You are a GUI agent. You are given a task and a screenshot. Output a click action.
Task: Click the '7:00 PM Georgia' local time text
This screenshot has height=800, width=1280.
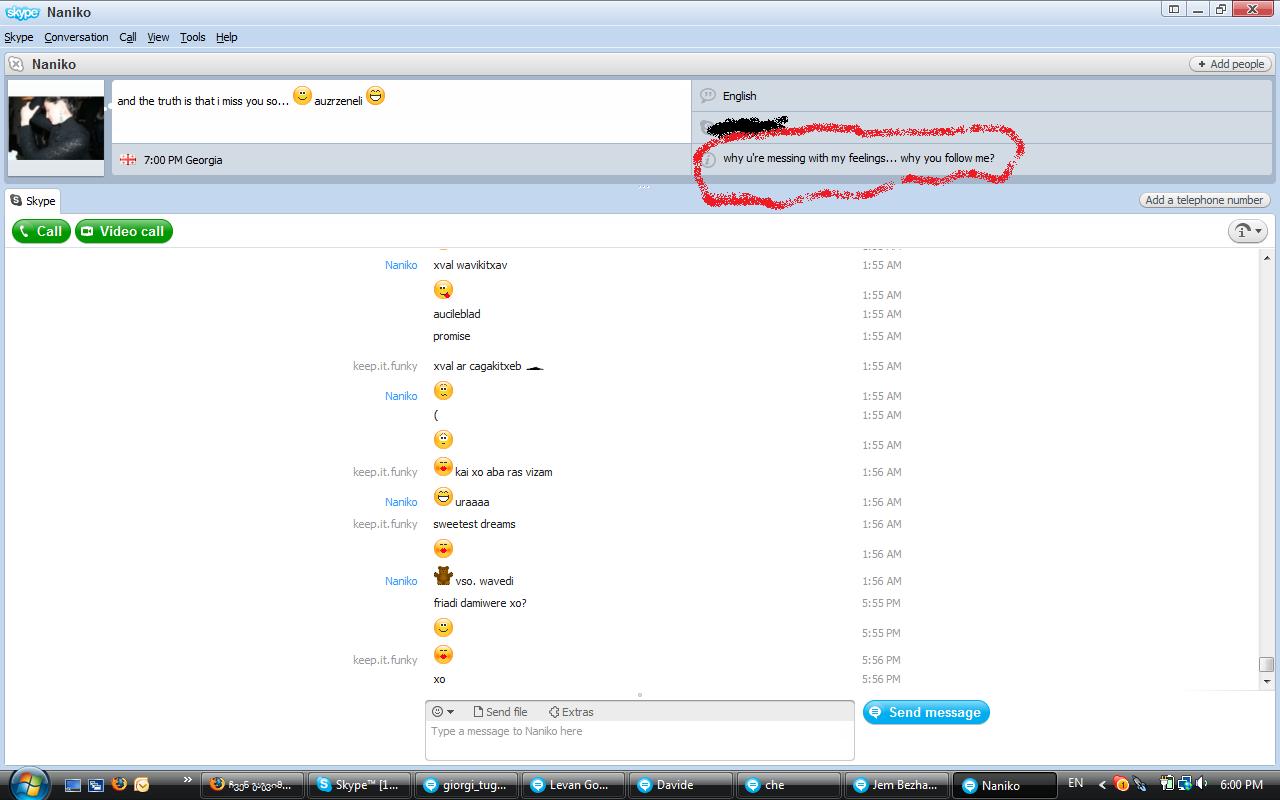[183, 160]
